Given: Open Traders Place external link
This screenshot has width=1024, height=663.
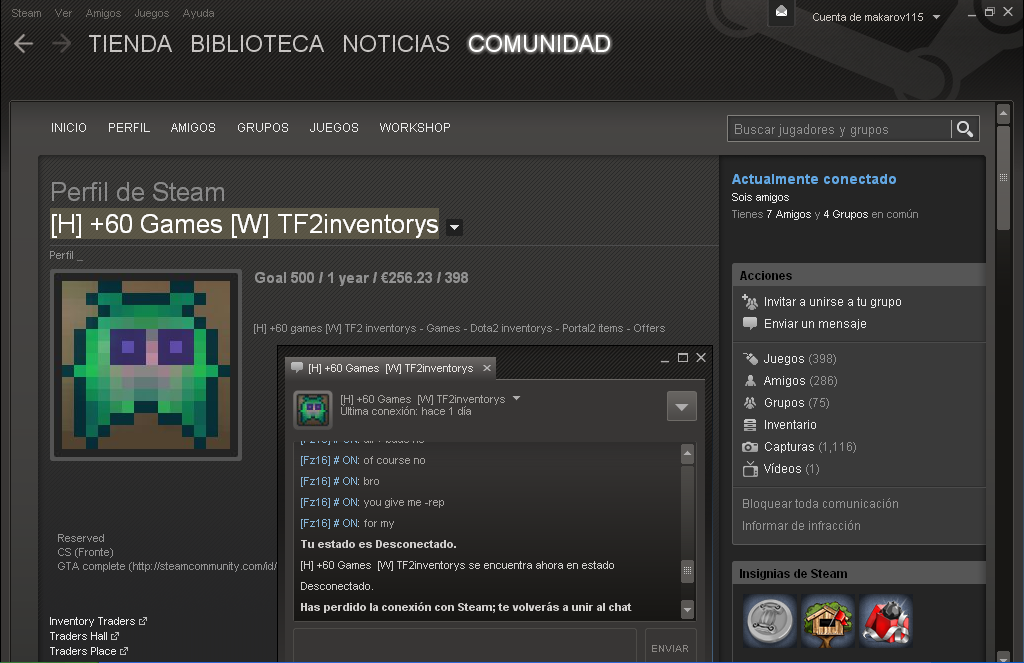Looking at the screenshot, I should [89, 651].
